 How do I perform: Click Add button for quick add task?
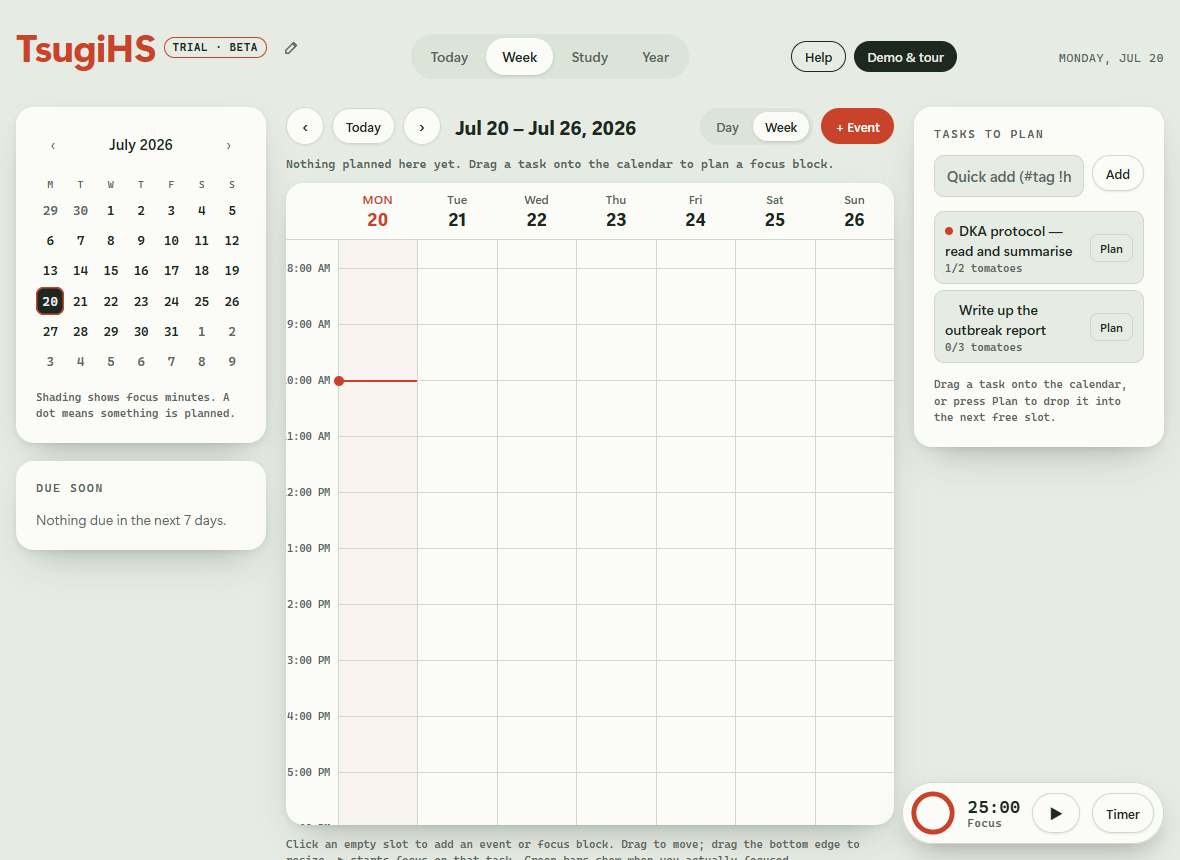point(1118,174)
